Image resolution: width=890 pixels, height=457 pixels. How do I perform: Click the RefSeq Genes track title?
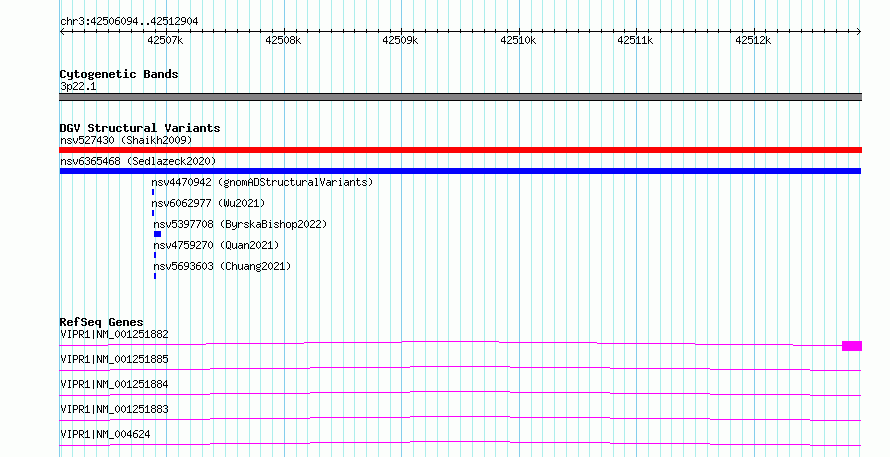[x=102, y=322]
